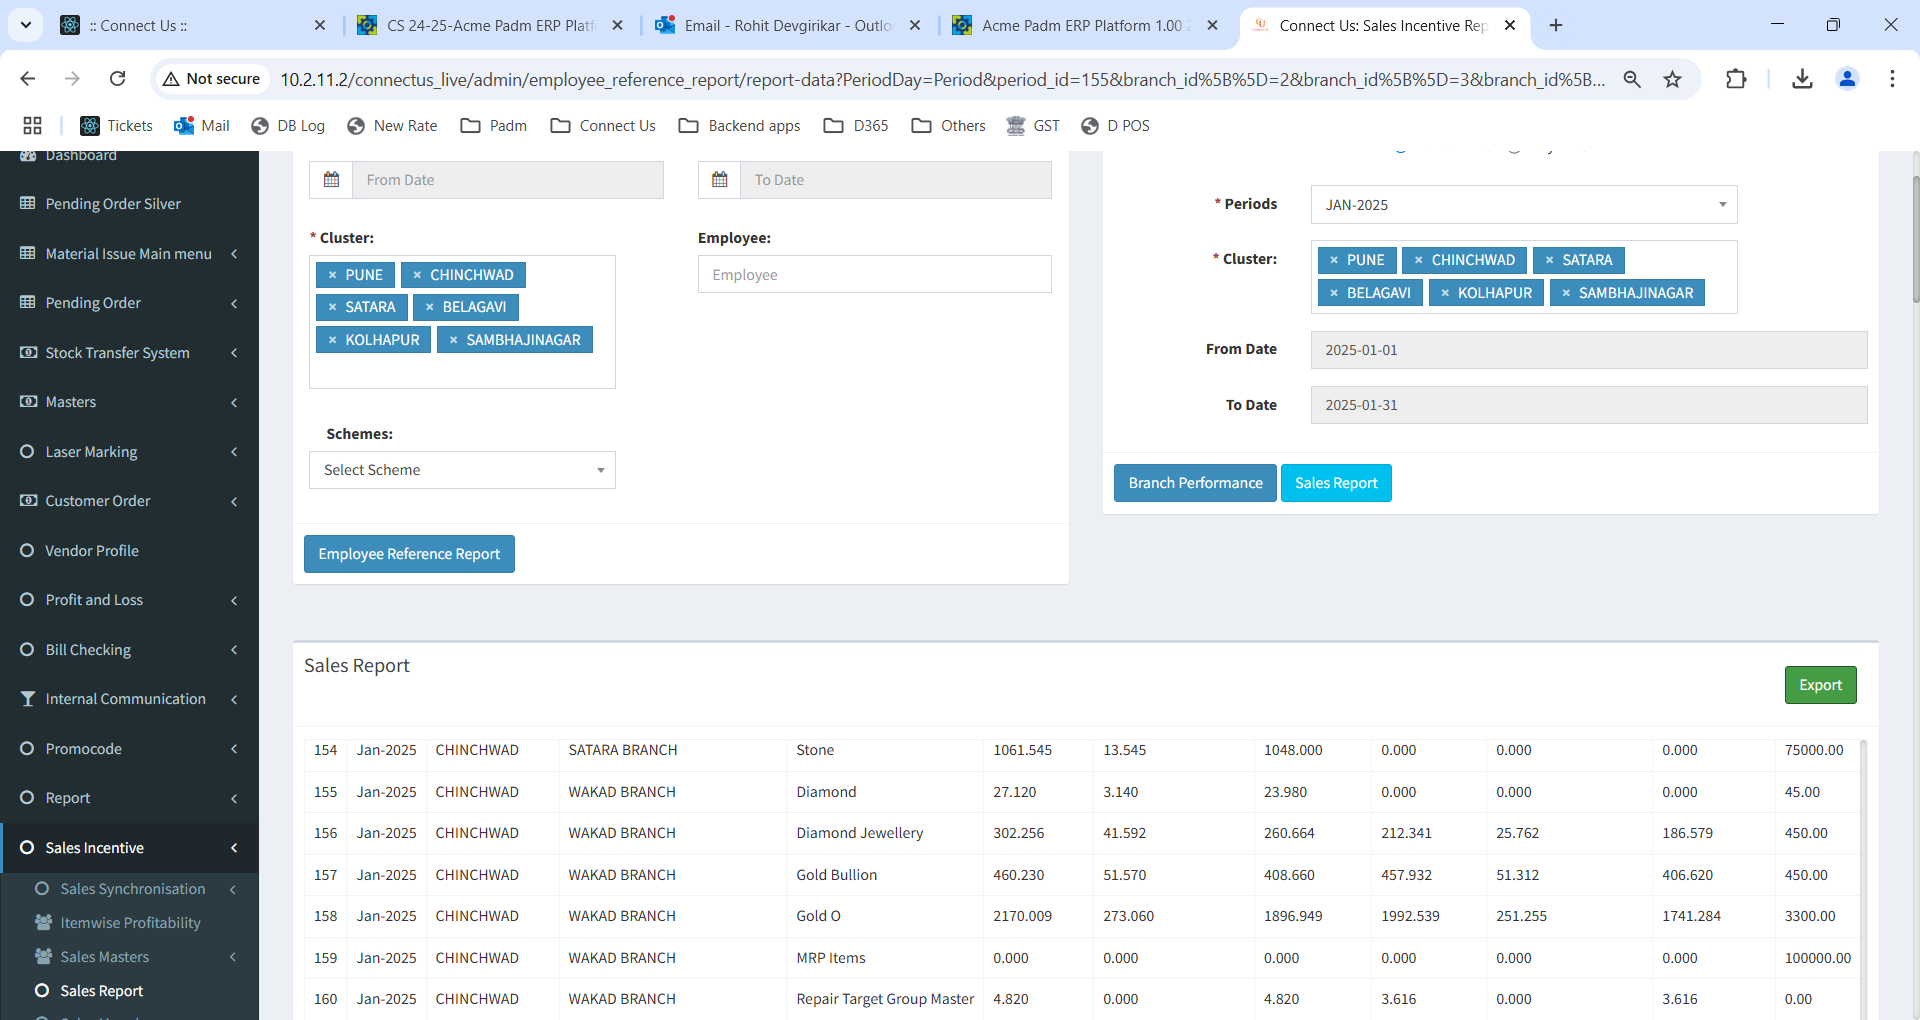Export the Sales Report table

[1820, 685]
